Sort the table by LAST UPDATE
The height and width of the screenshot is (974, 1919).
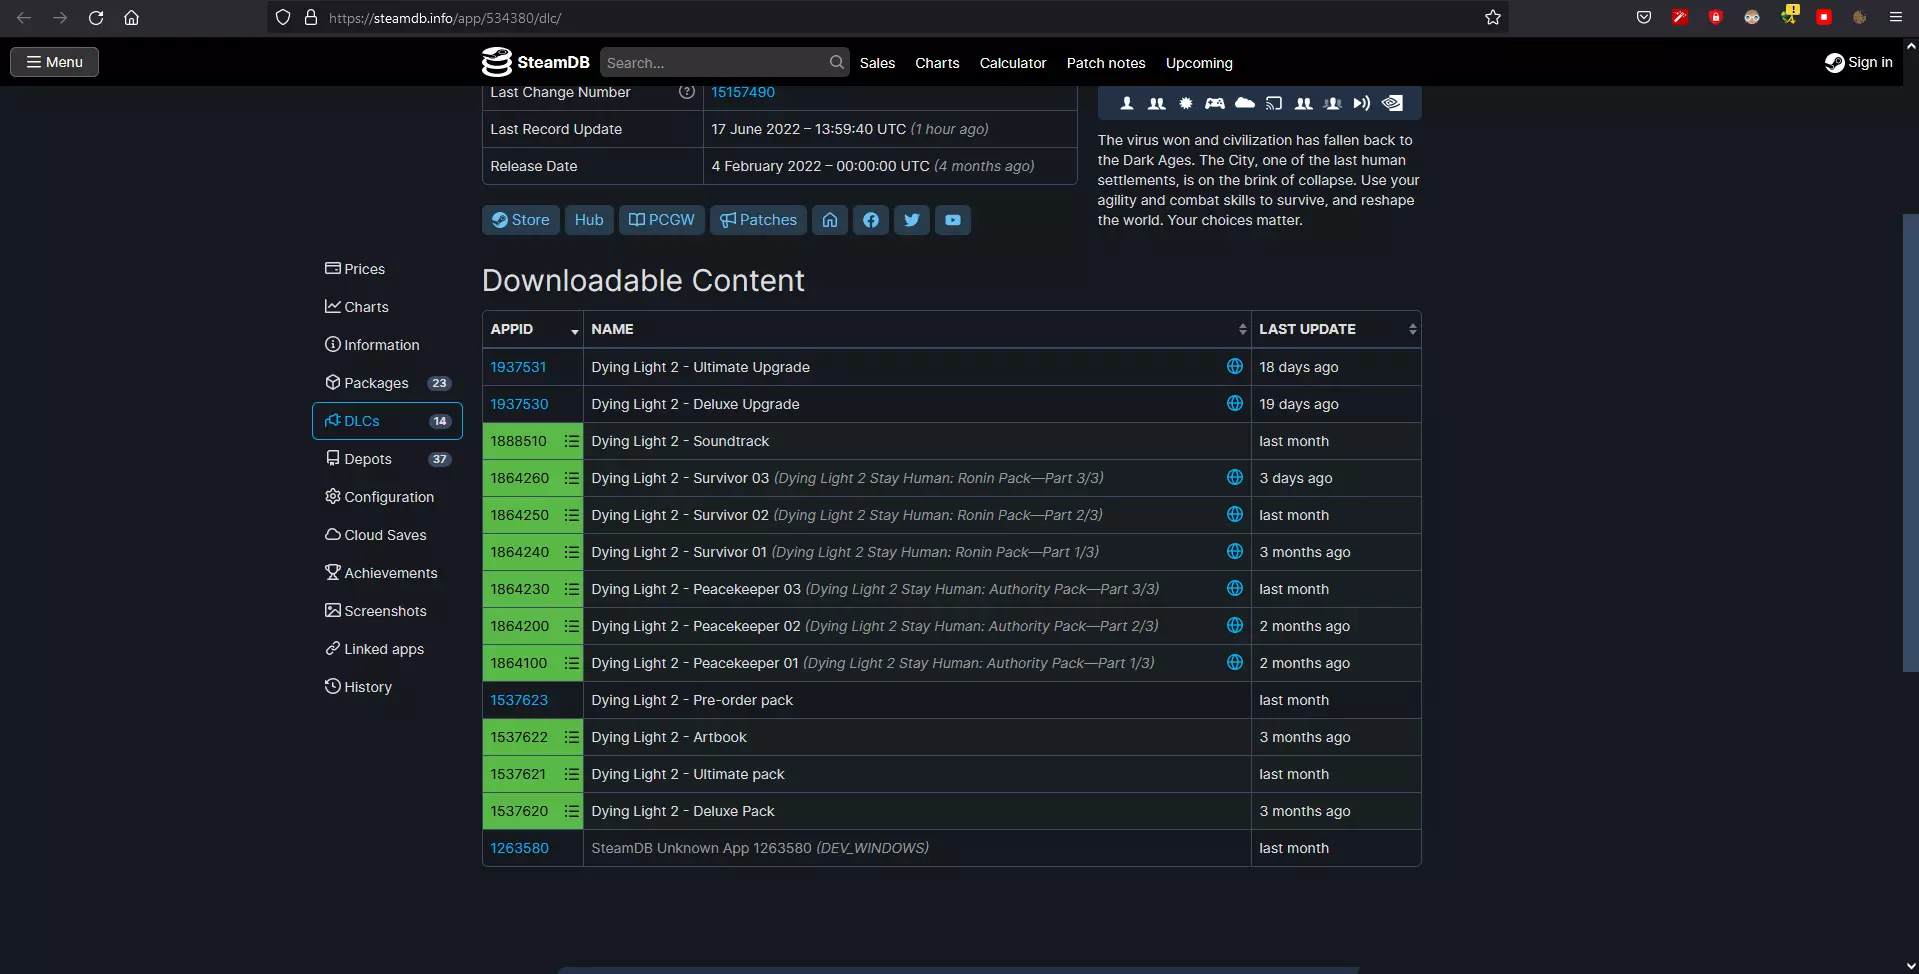(1336, 329)
